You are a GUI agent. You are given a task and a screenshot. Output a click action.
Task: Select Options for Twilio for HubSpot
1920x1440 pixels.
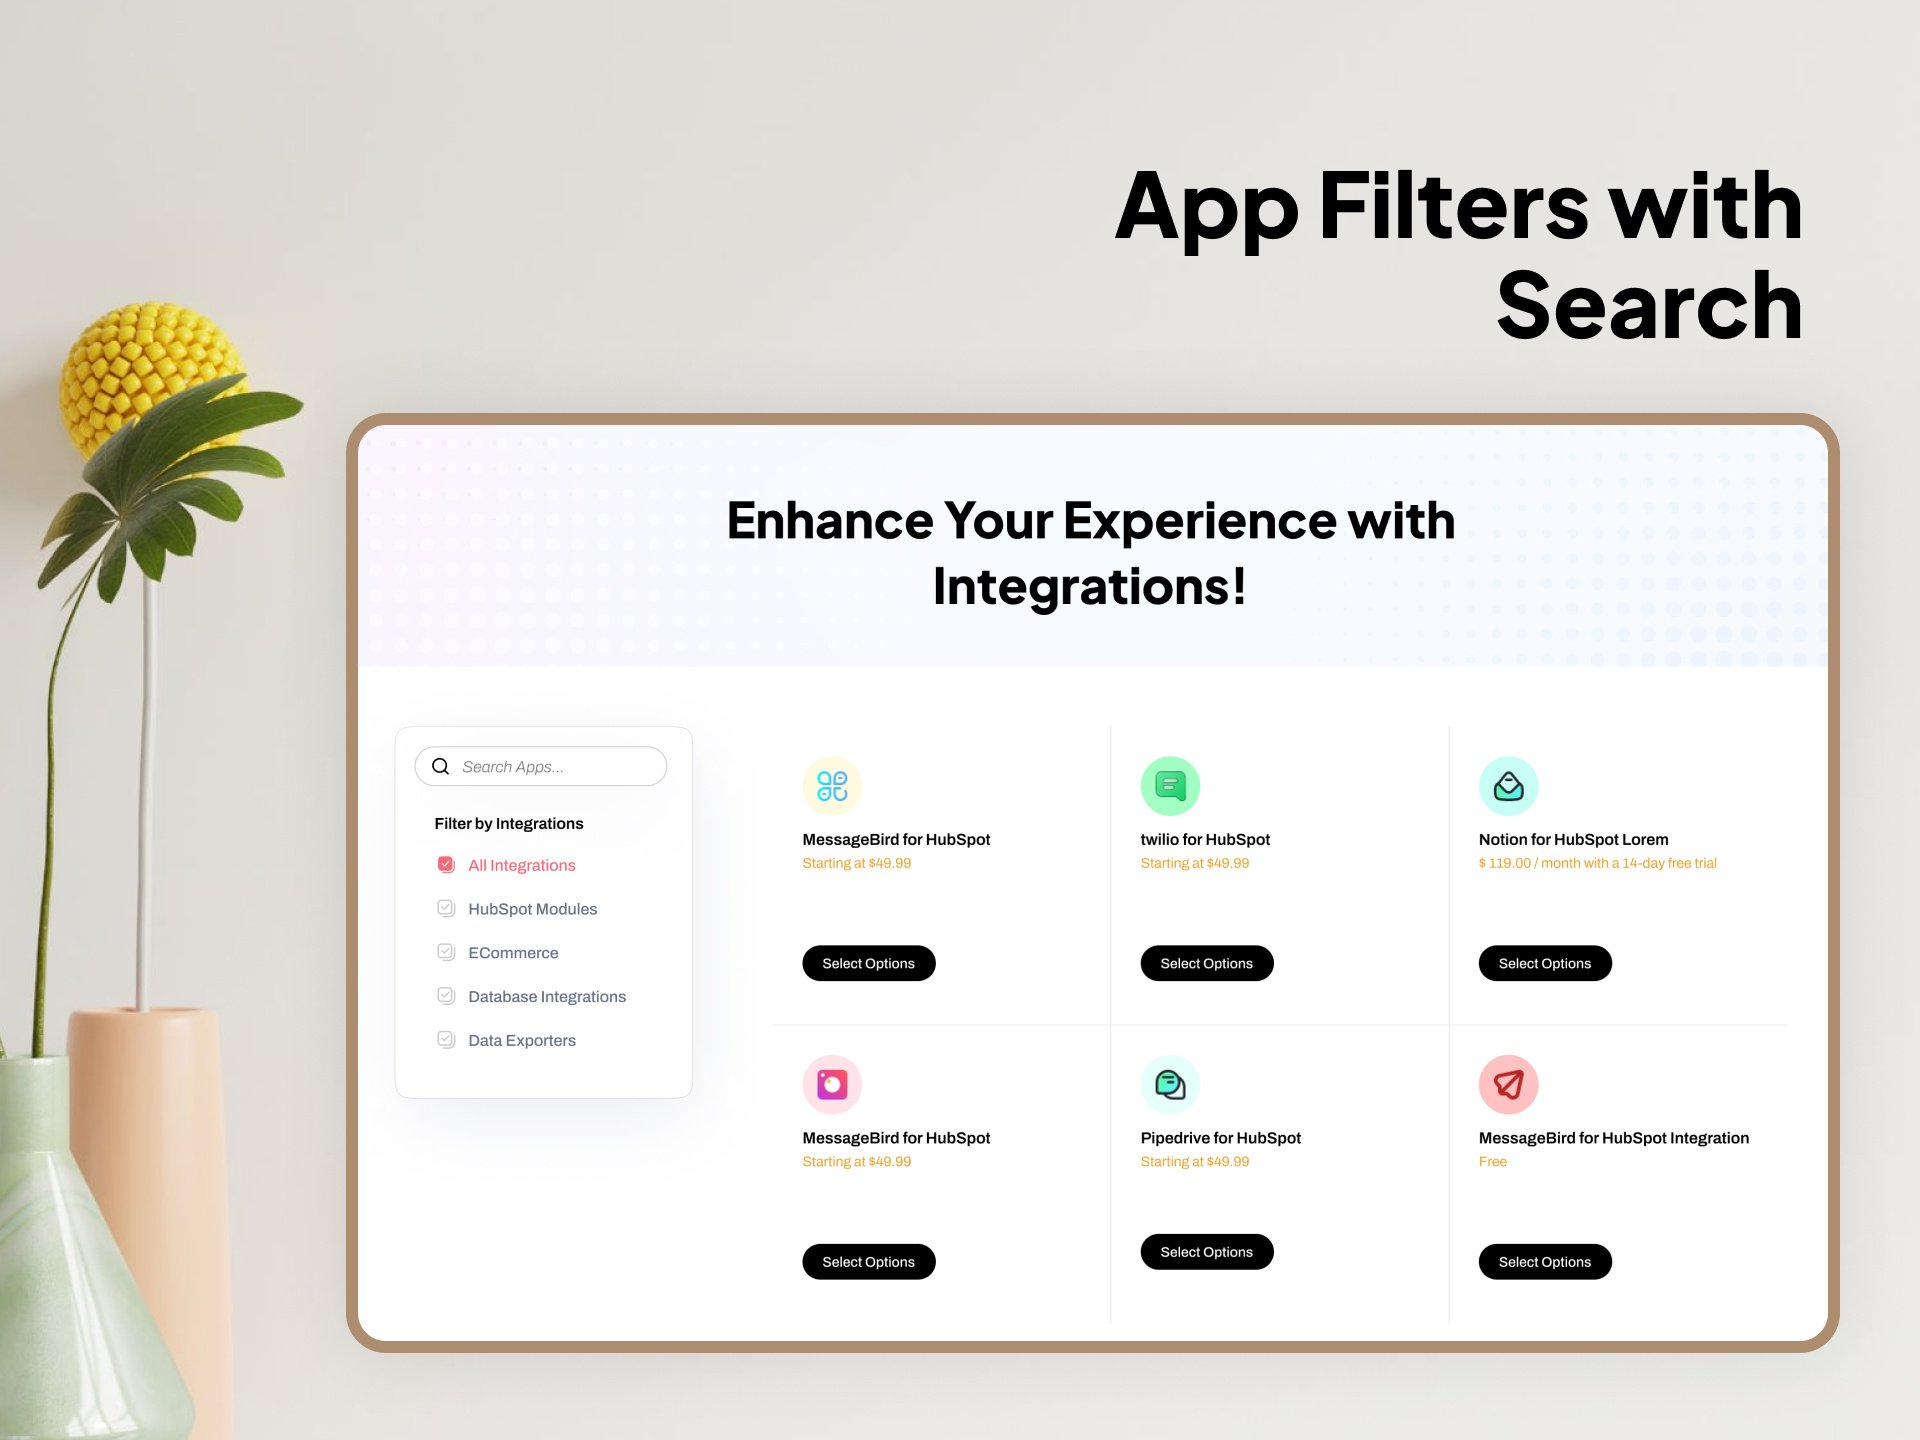click(x=1205, y=964)
